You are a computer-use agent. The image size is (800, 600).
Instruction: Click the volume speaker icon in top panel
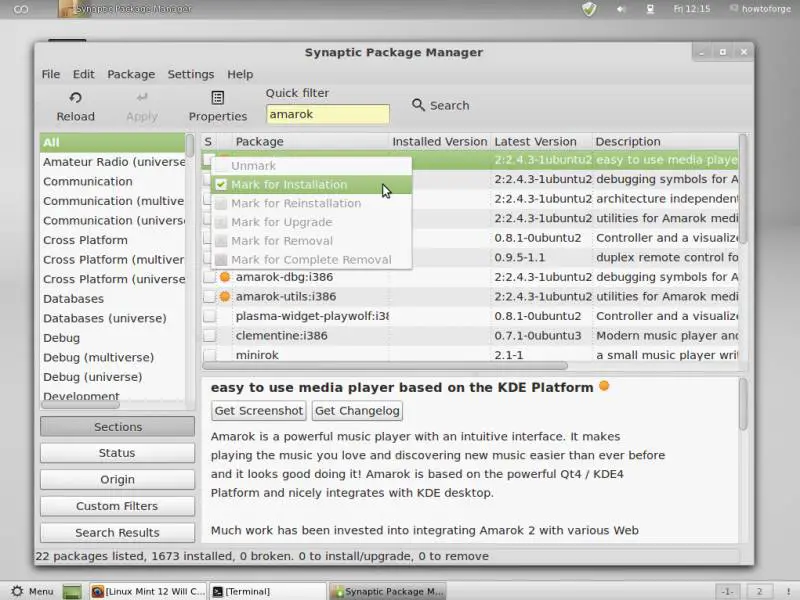[621, 9]
